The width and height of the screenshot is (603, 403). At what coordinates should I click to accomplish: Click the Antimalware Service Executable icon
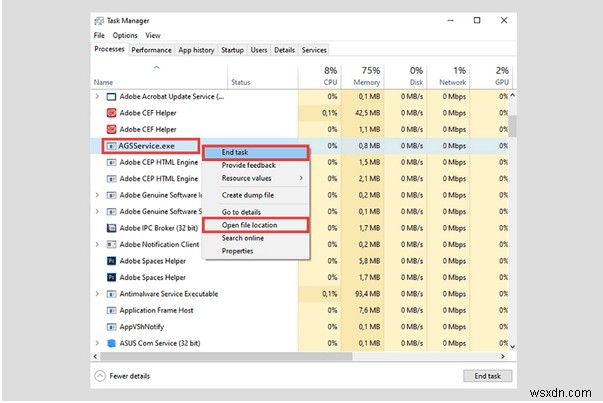point(111,294)
